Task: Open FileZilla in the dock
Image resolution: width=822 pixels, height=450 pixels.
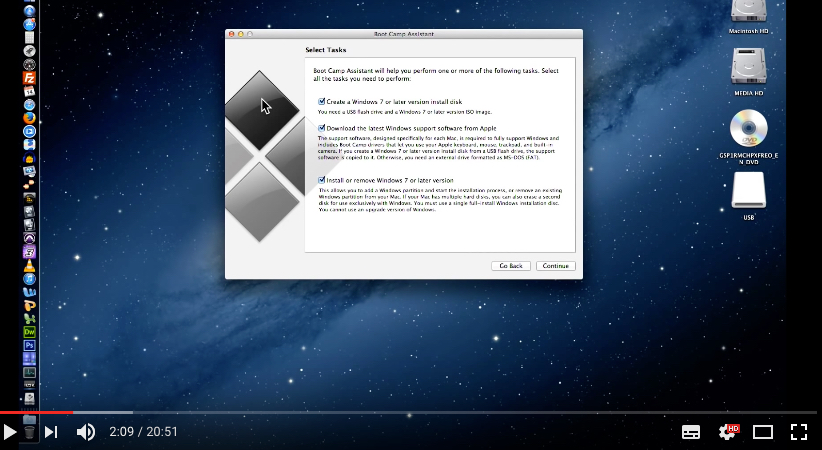Action: [29, 78]
